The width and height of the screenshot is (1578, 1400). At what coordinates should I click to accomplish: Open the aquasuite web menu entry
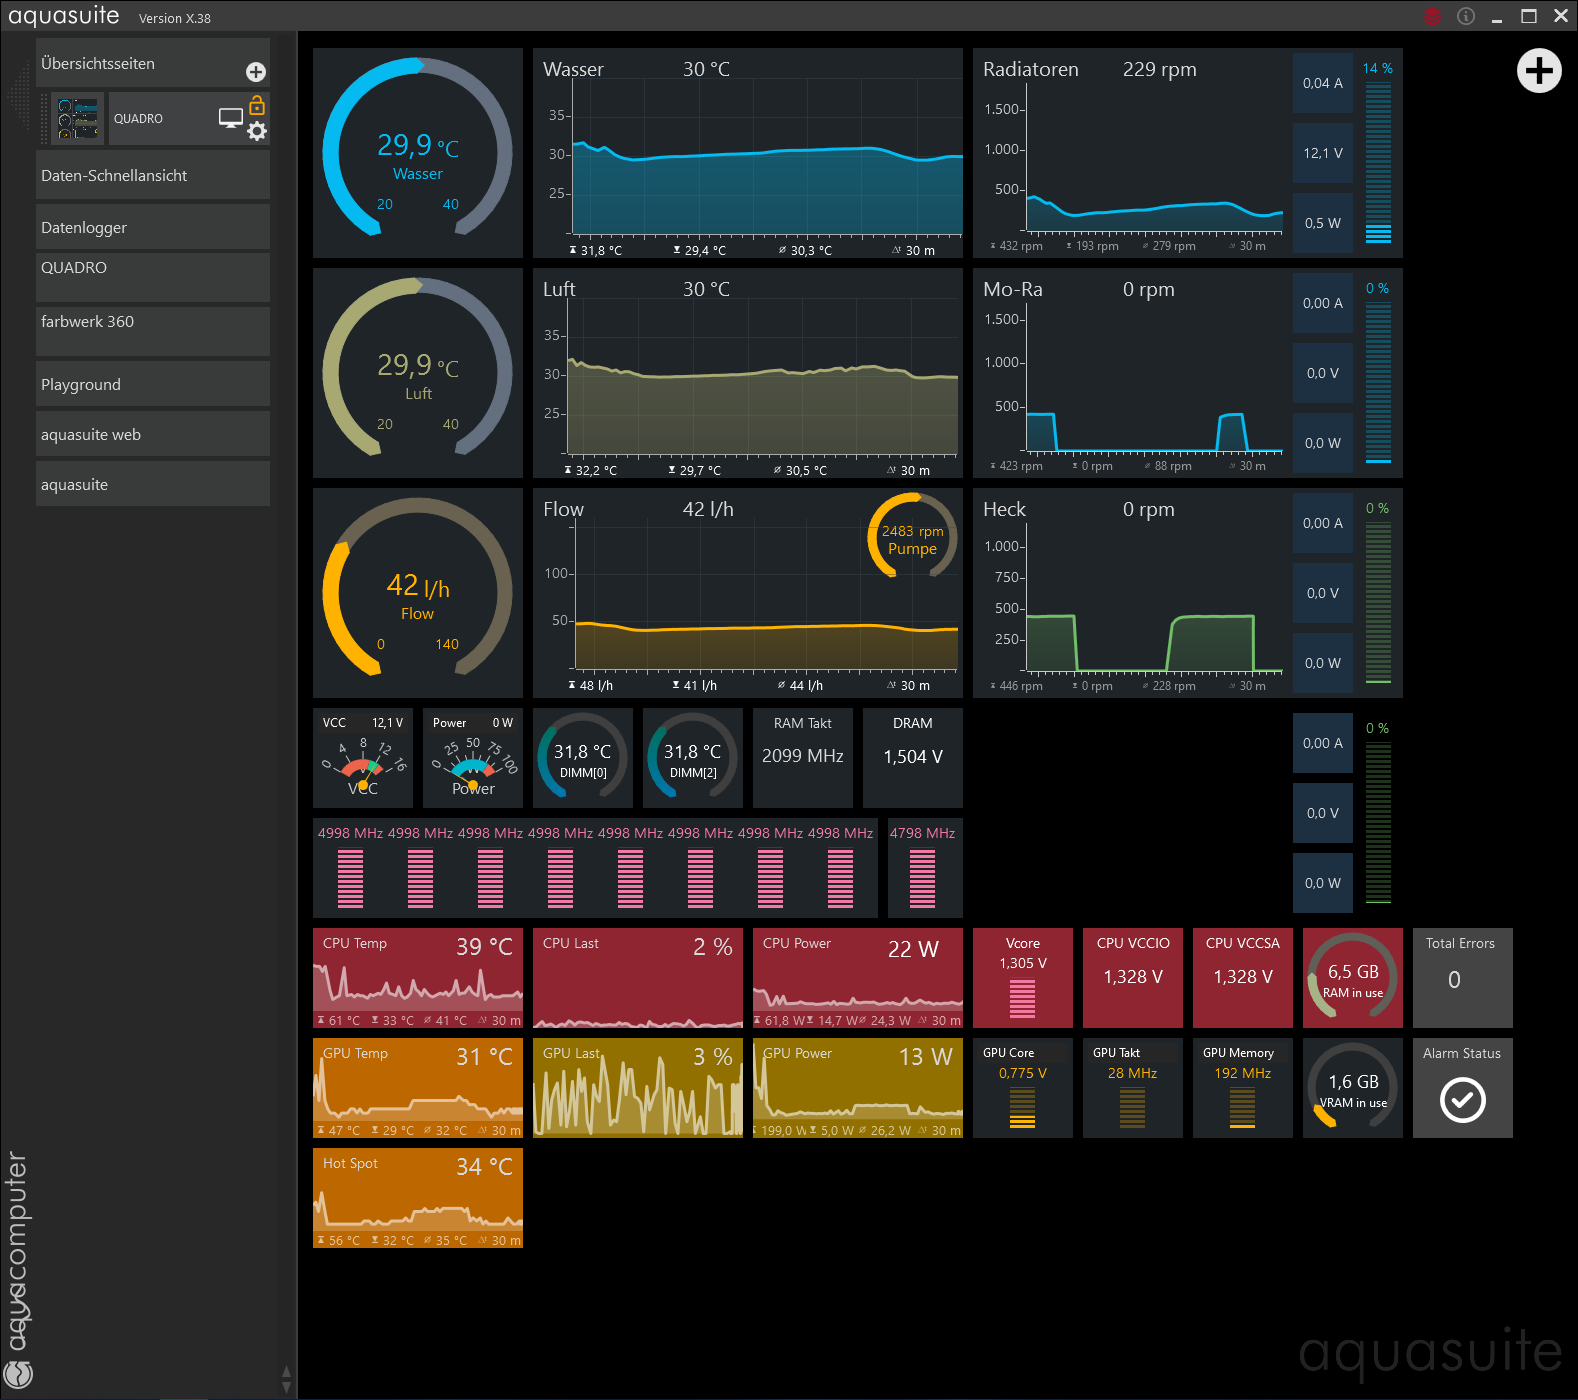point(152,435)
